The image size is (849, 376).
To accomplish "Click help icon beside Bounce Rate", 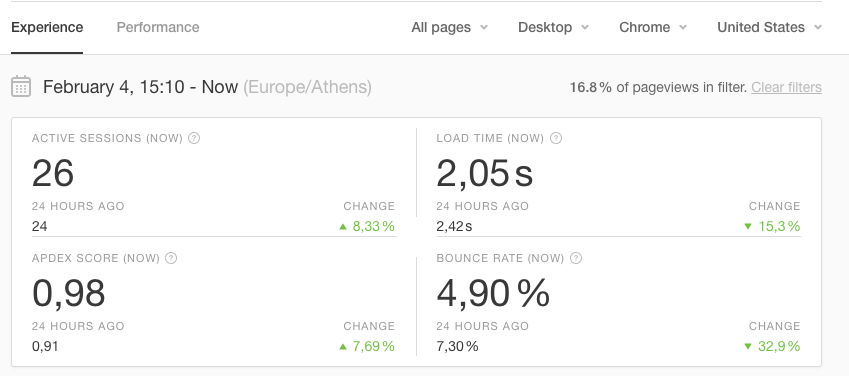I will pos(576,258).
